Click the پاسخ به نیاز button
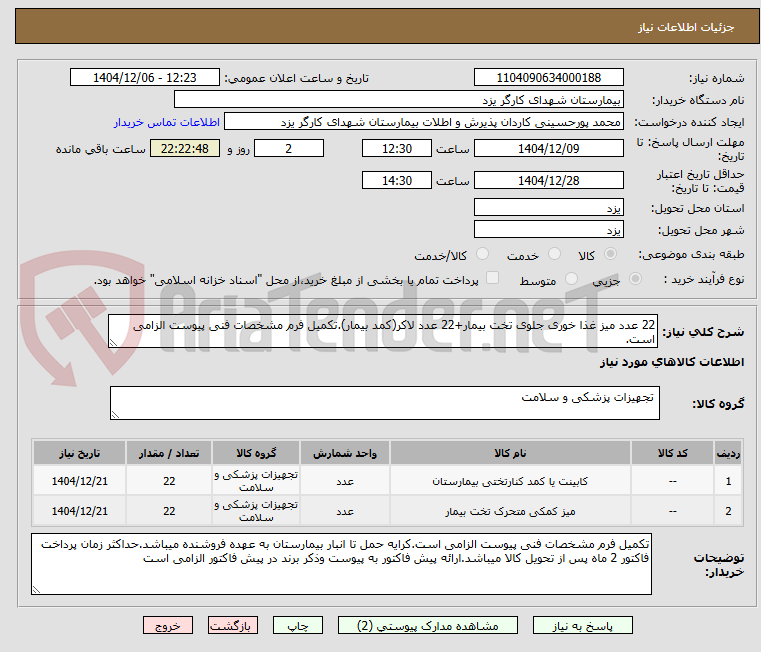The width and height of the screenshot is (761, 652). 582,625
